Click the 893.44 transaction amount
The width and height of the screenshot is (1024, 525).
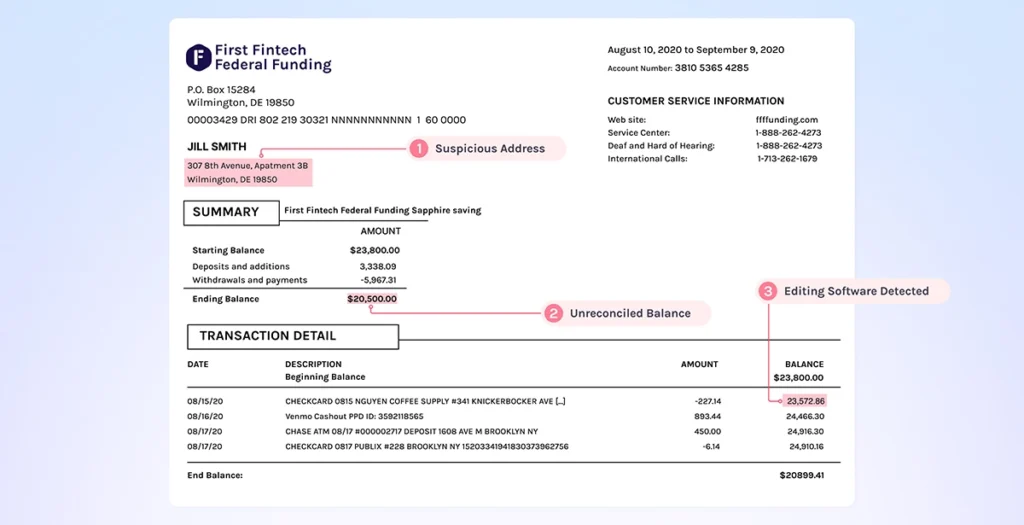[708, 417]
